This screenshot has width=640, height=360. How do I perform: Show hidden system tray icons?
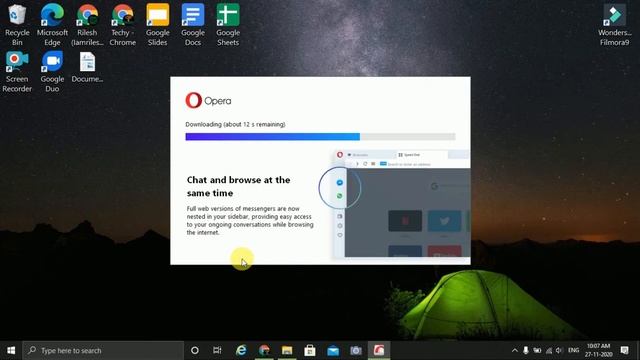click(x=515, y=350)
